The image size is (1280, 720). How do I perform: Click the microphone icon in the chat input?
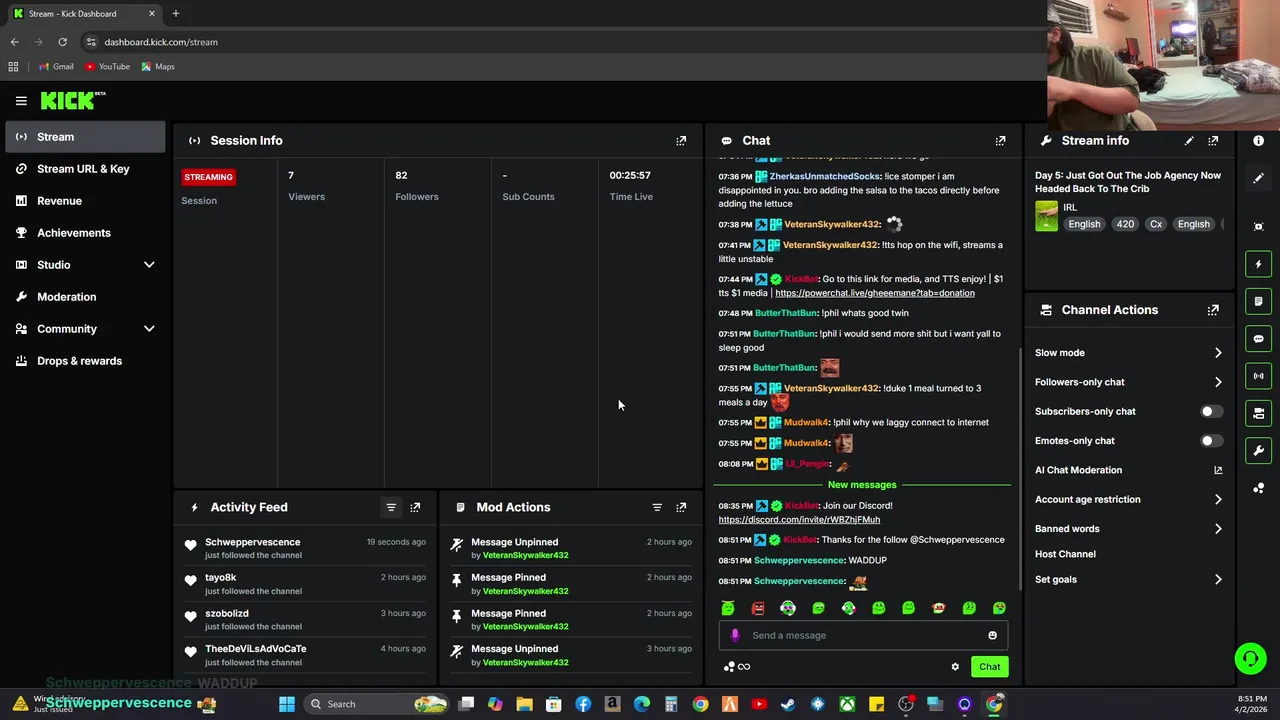(735, 635)
